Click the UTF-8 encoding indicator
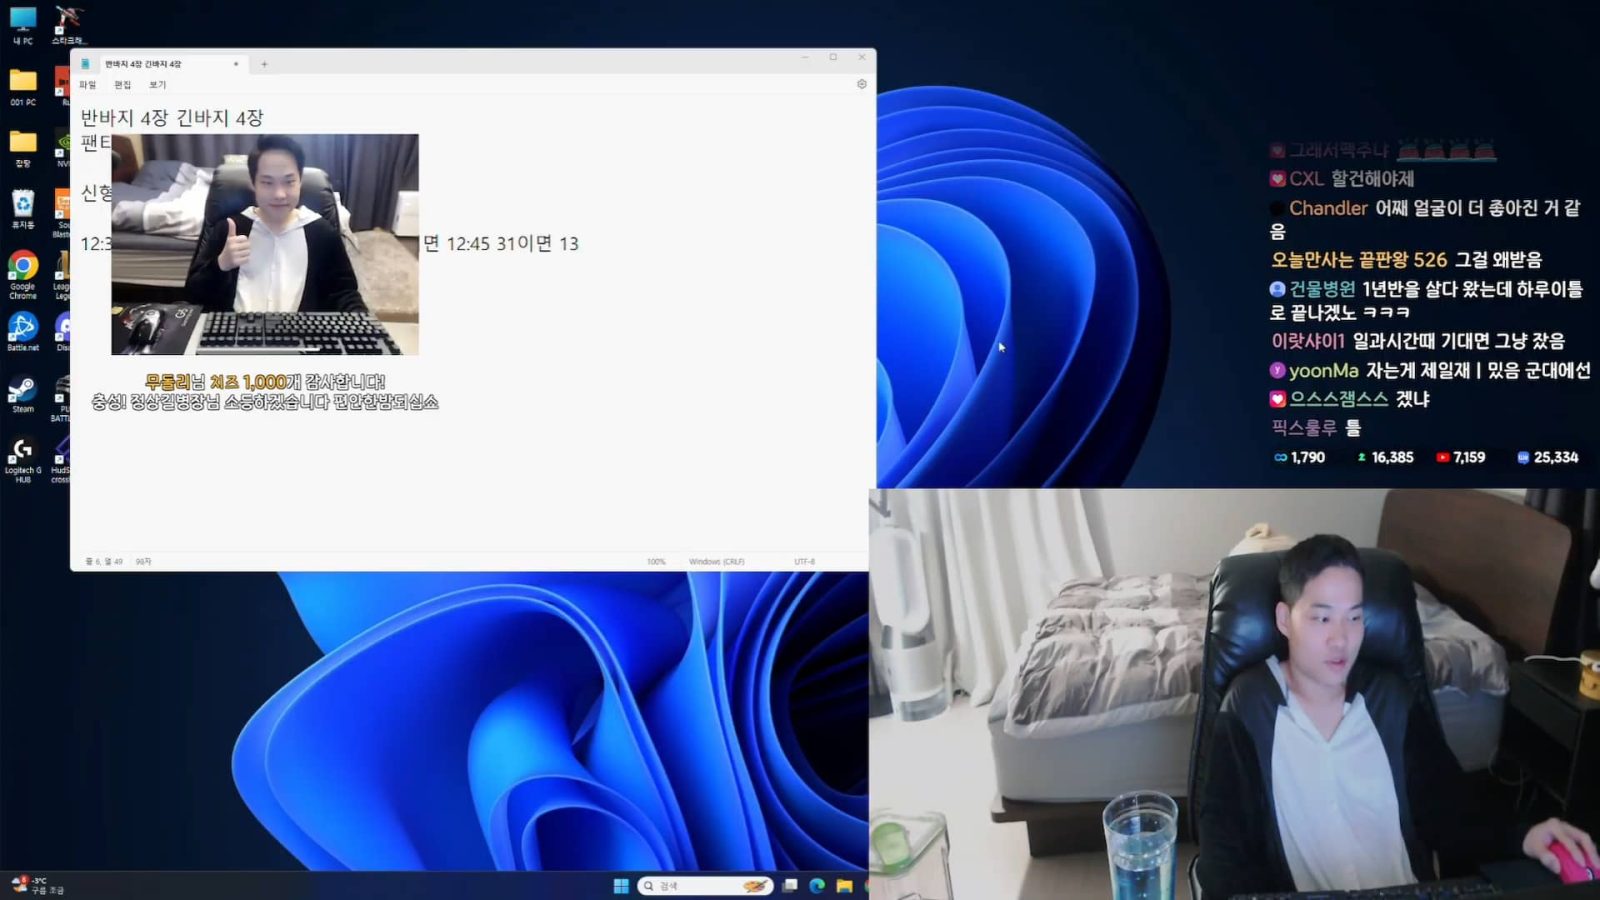The image size is (1600, 900). coord(805,562)
